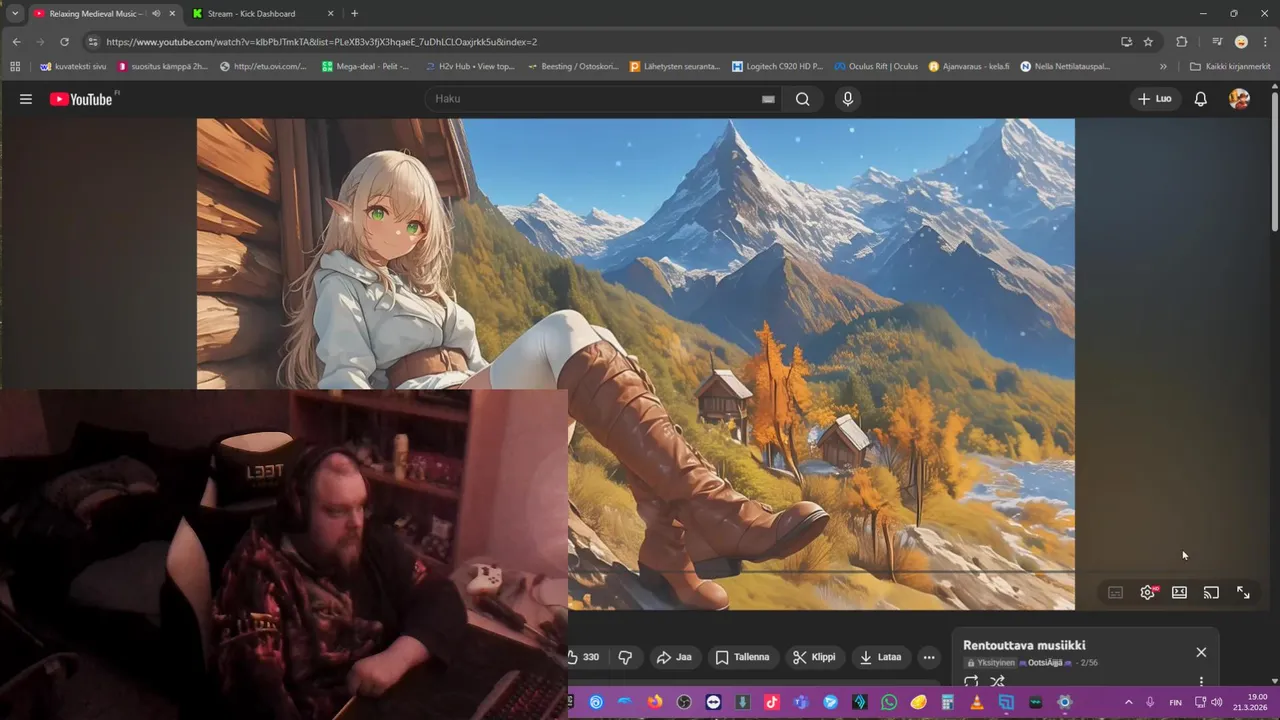Image resolution: width=1280 pixels, height=720 pixels.
Task: Open Logitech C920 HD bookmark
Action: click(x=777, y=67)
